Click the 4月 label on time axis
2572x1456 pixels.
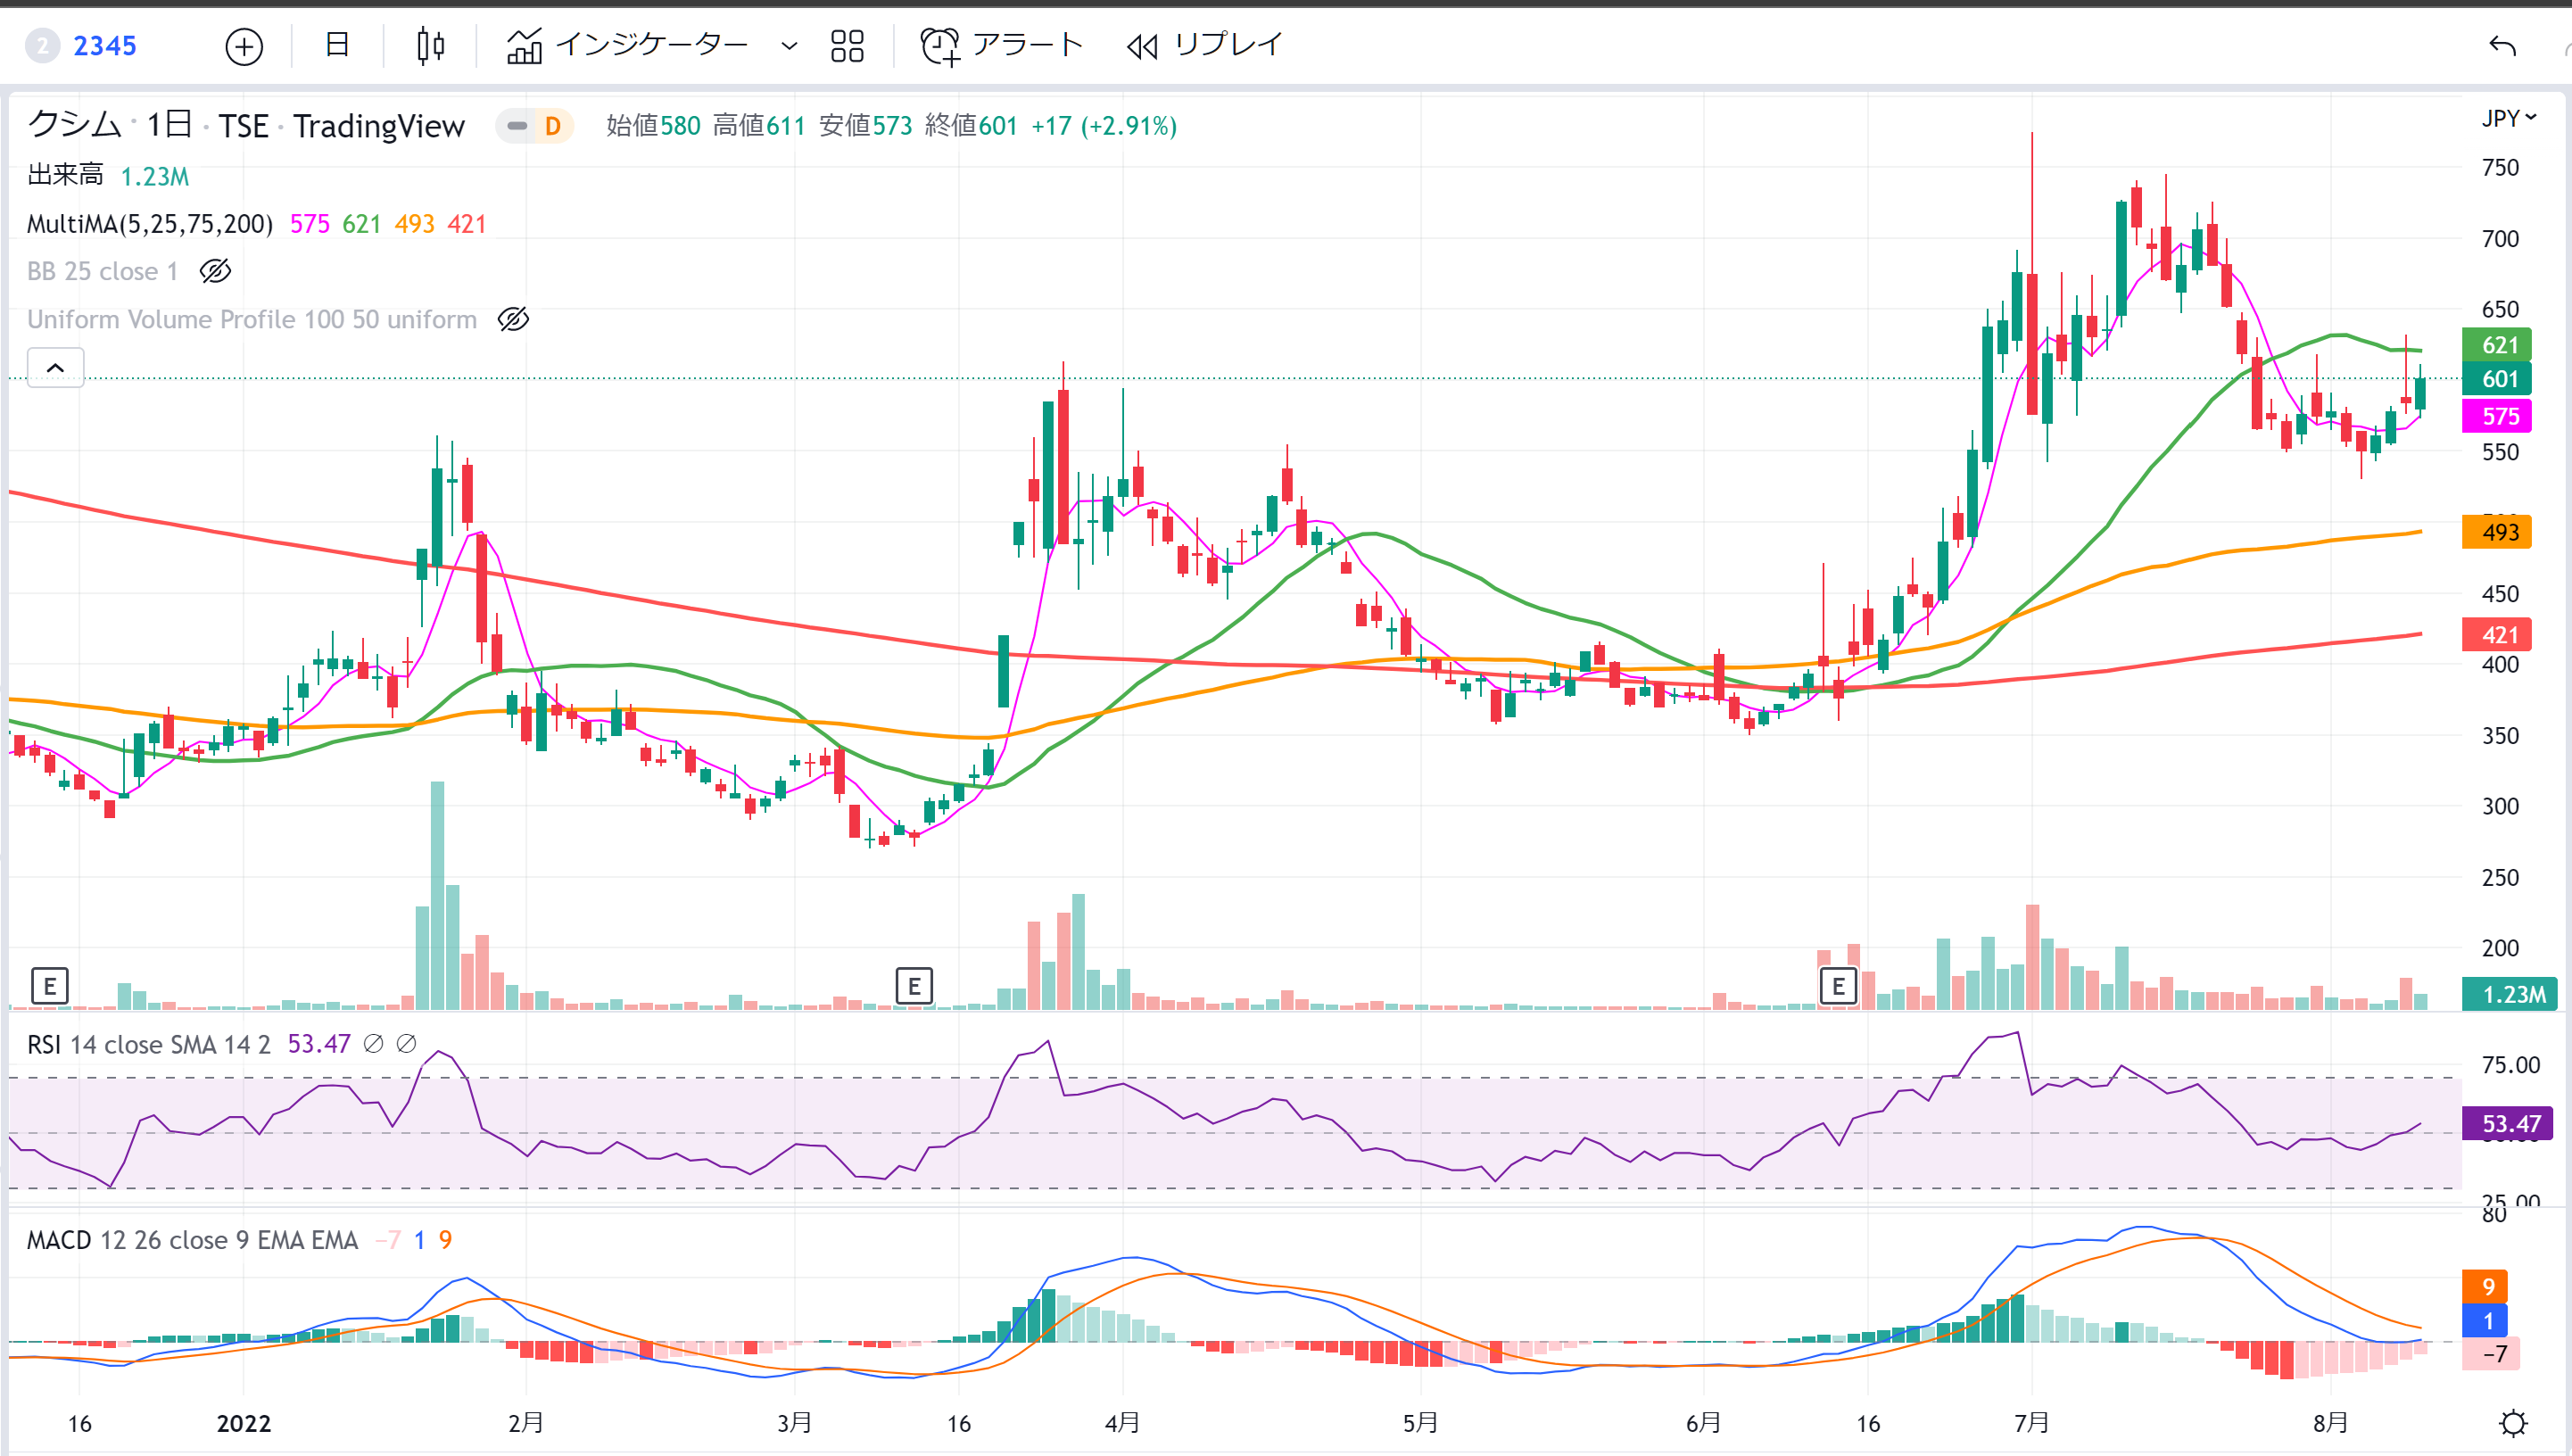click(x=1122, y=1424)
